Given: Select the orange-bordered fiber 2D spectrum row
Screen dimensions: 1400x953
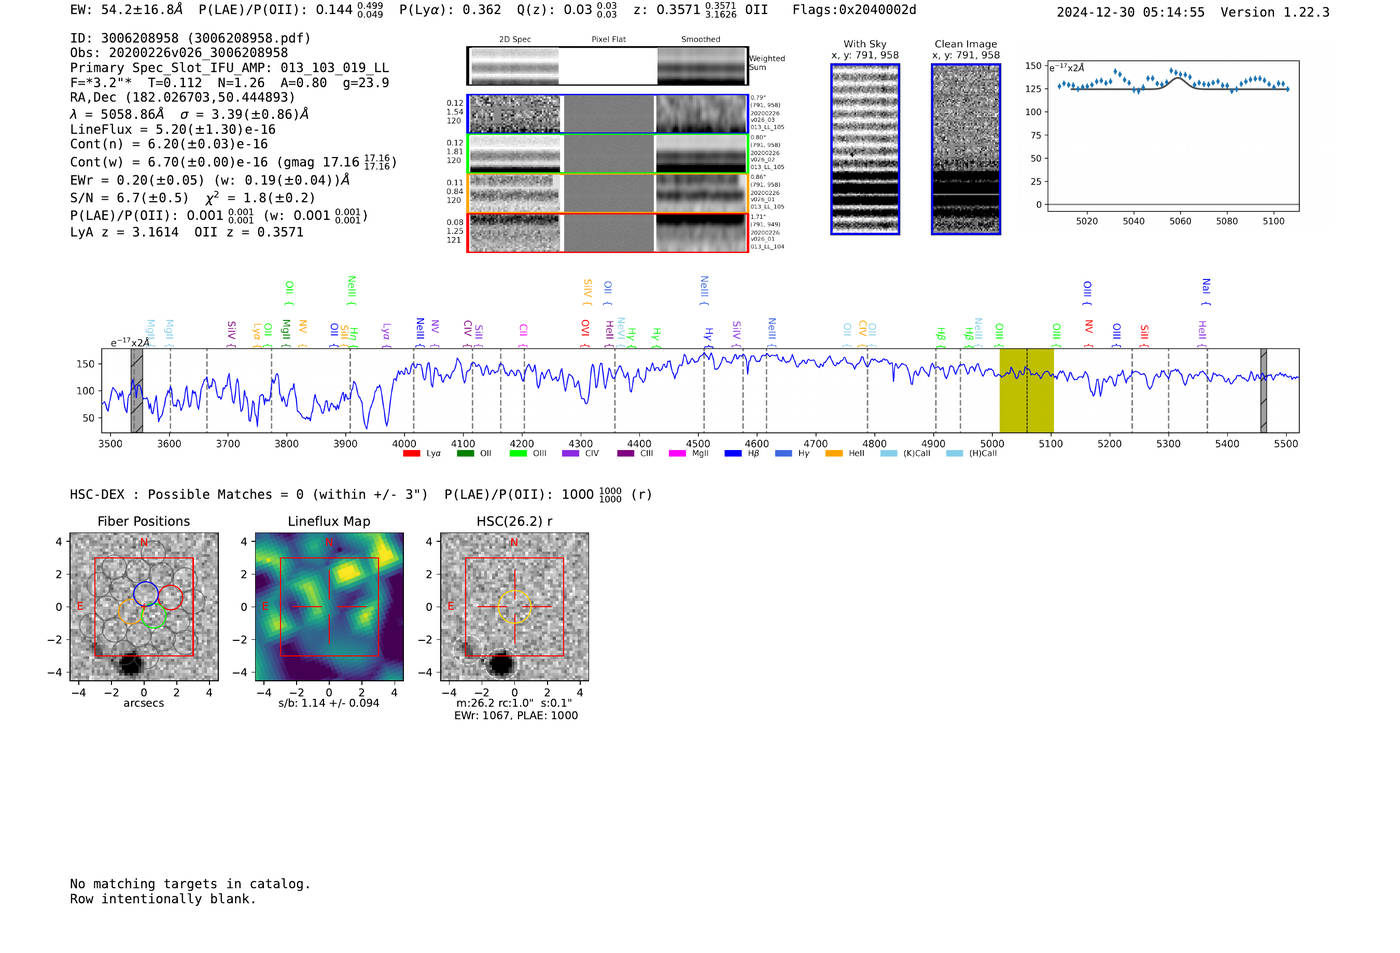Looking at the screenshot, I should pyautogui.click(x=607, y=192).
